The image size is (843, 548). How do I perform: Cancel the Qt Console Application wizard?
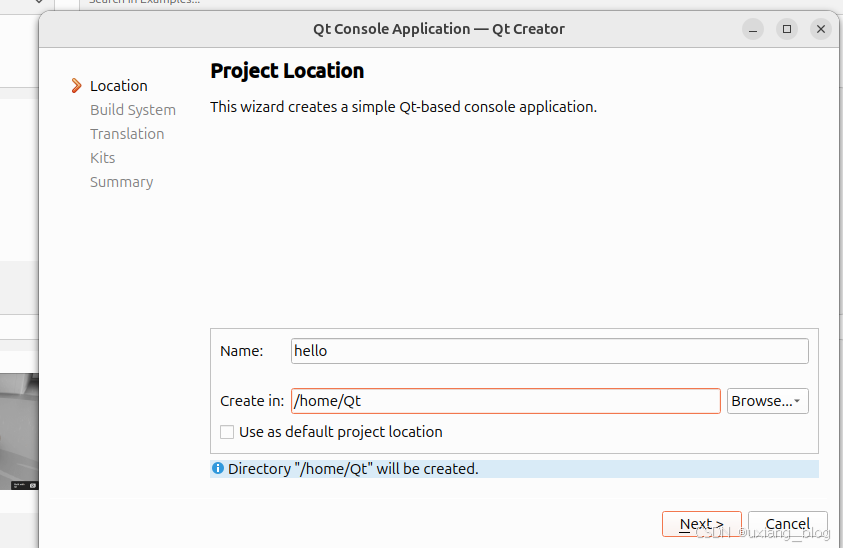pos(788,524)
